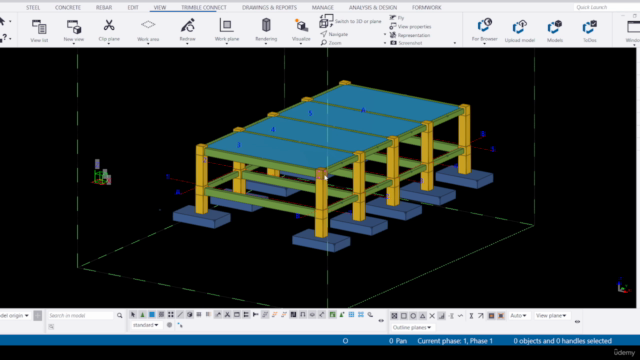Click the Quick Launch search box
This screenshot has height=360, width=640.
(x=606, y=7)
